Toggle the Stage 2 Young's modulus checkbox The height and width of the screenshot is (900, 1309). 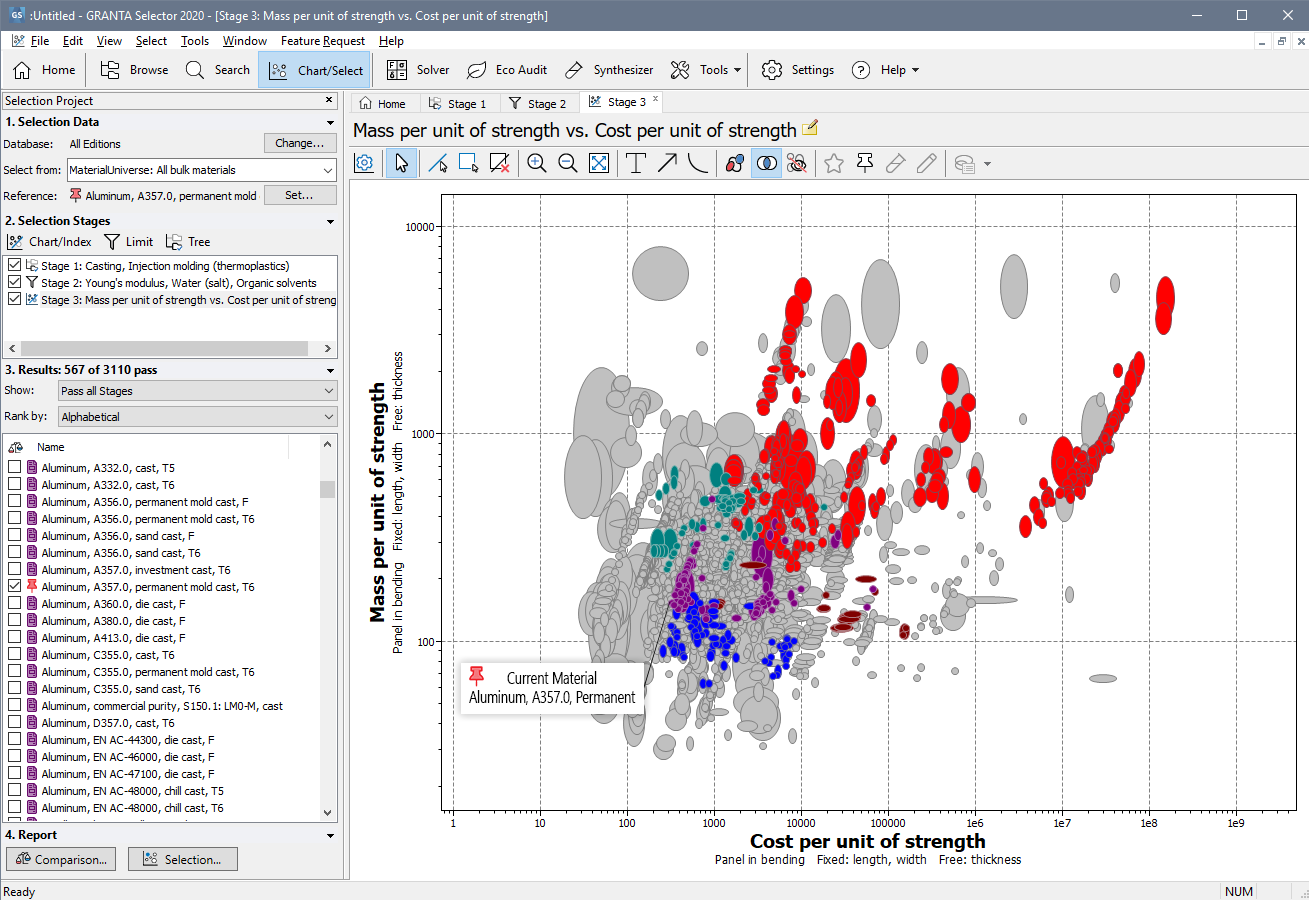pos(14,283)
